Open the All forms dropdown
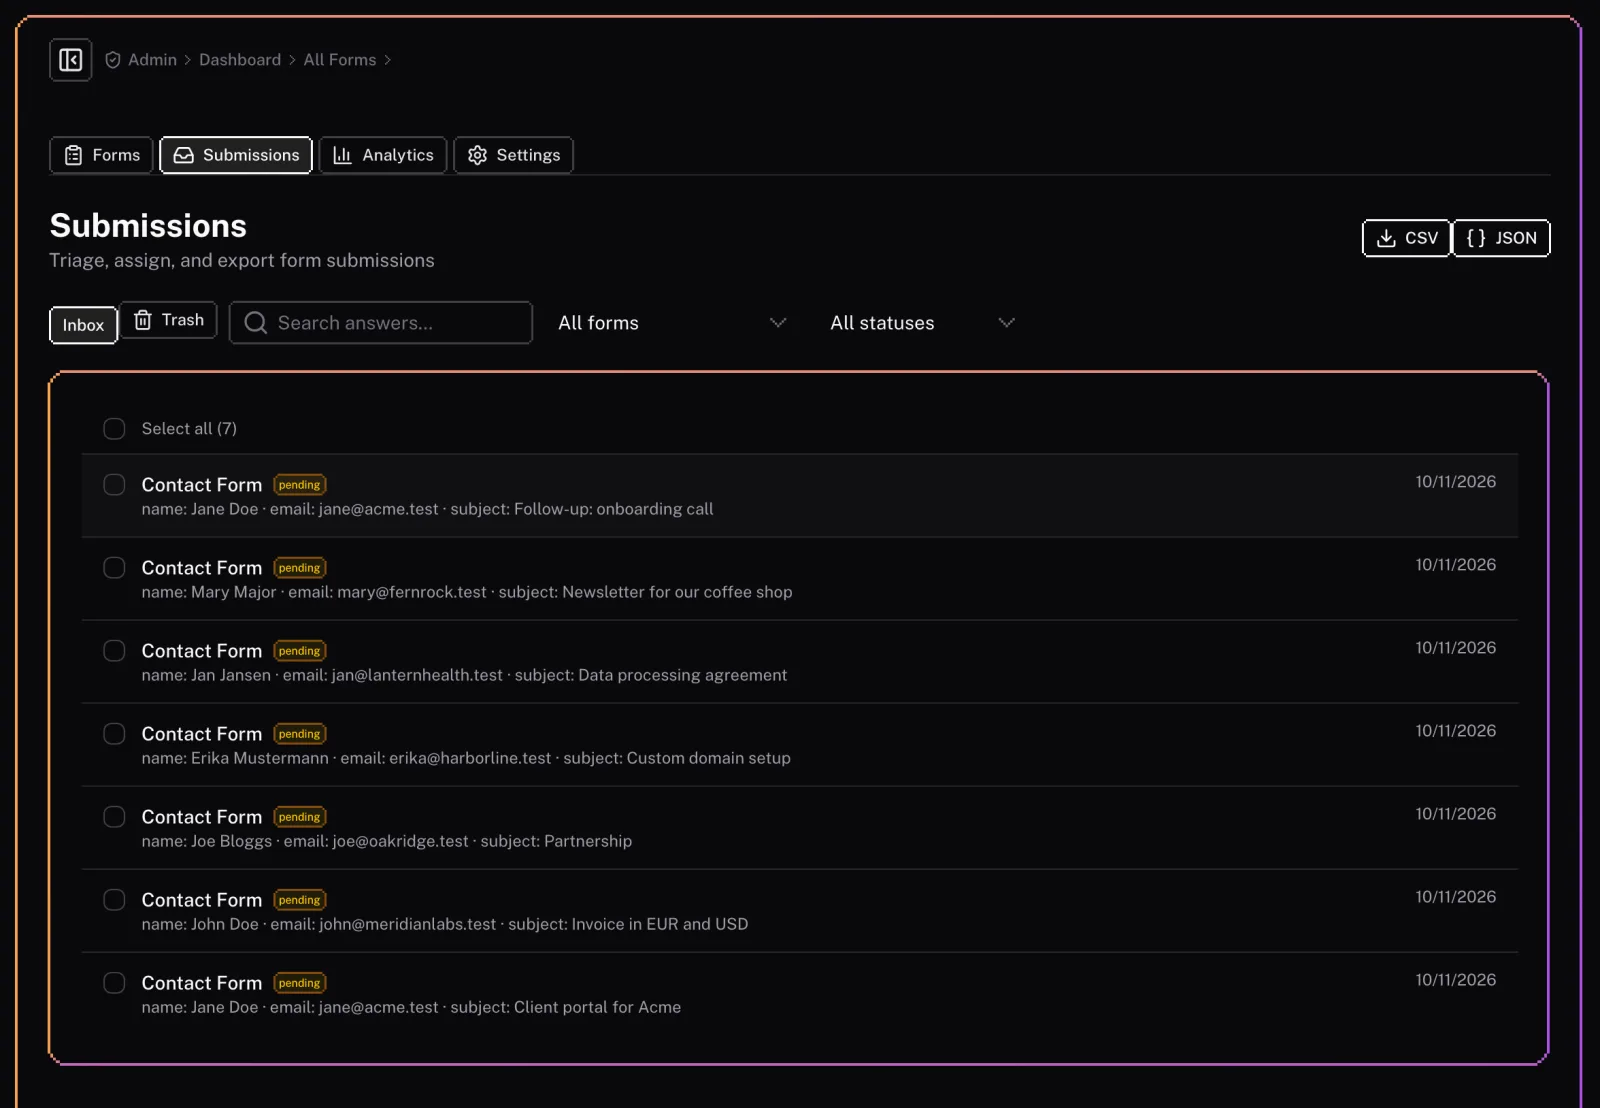The width and height of the screenshot is (1600, 1108). coord(672,323)
